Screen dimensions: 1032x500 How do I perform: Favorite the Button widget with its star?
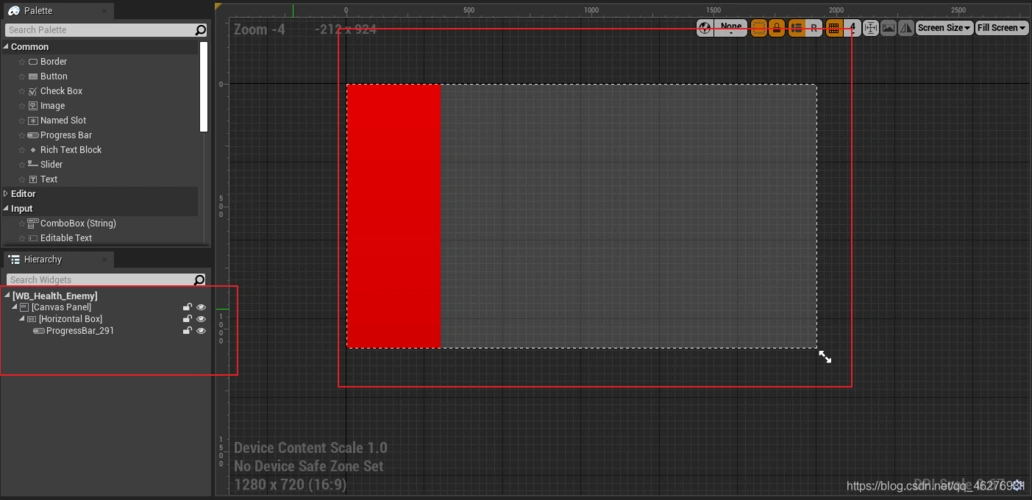coord(22,76)
